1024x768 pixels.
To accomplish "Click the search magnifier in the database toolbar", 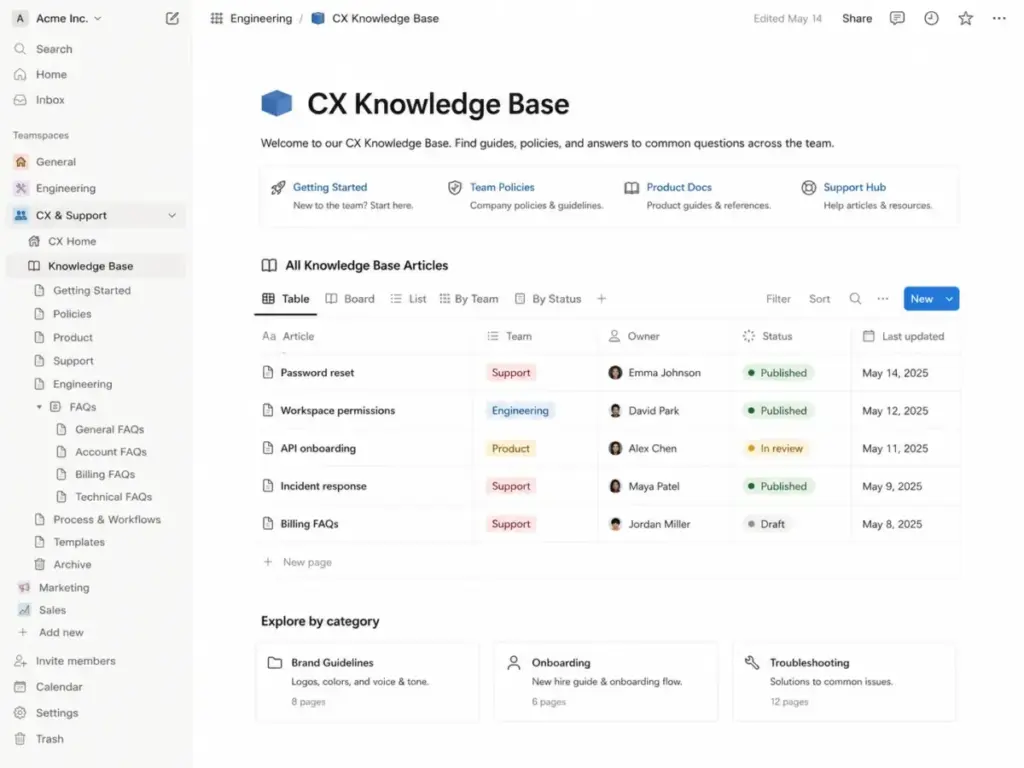I will pyautogui.click(x=855, y=298).
